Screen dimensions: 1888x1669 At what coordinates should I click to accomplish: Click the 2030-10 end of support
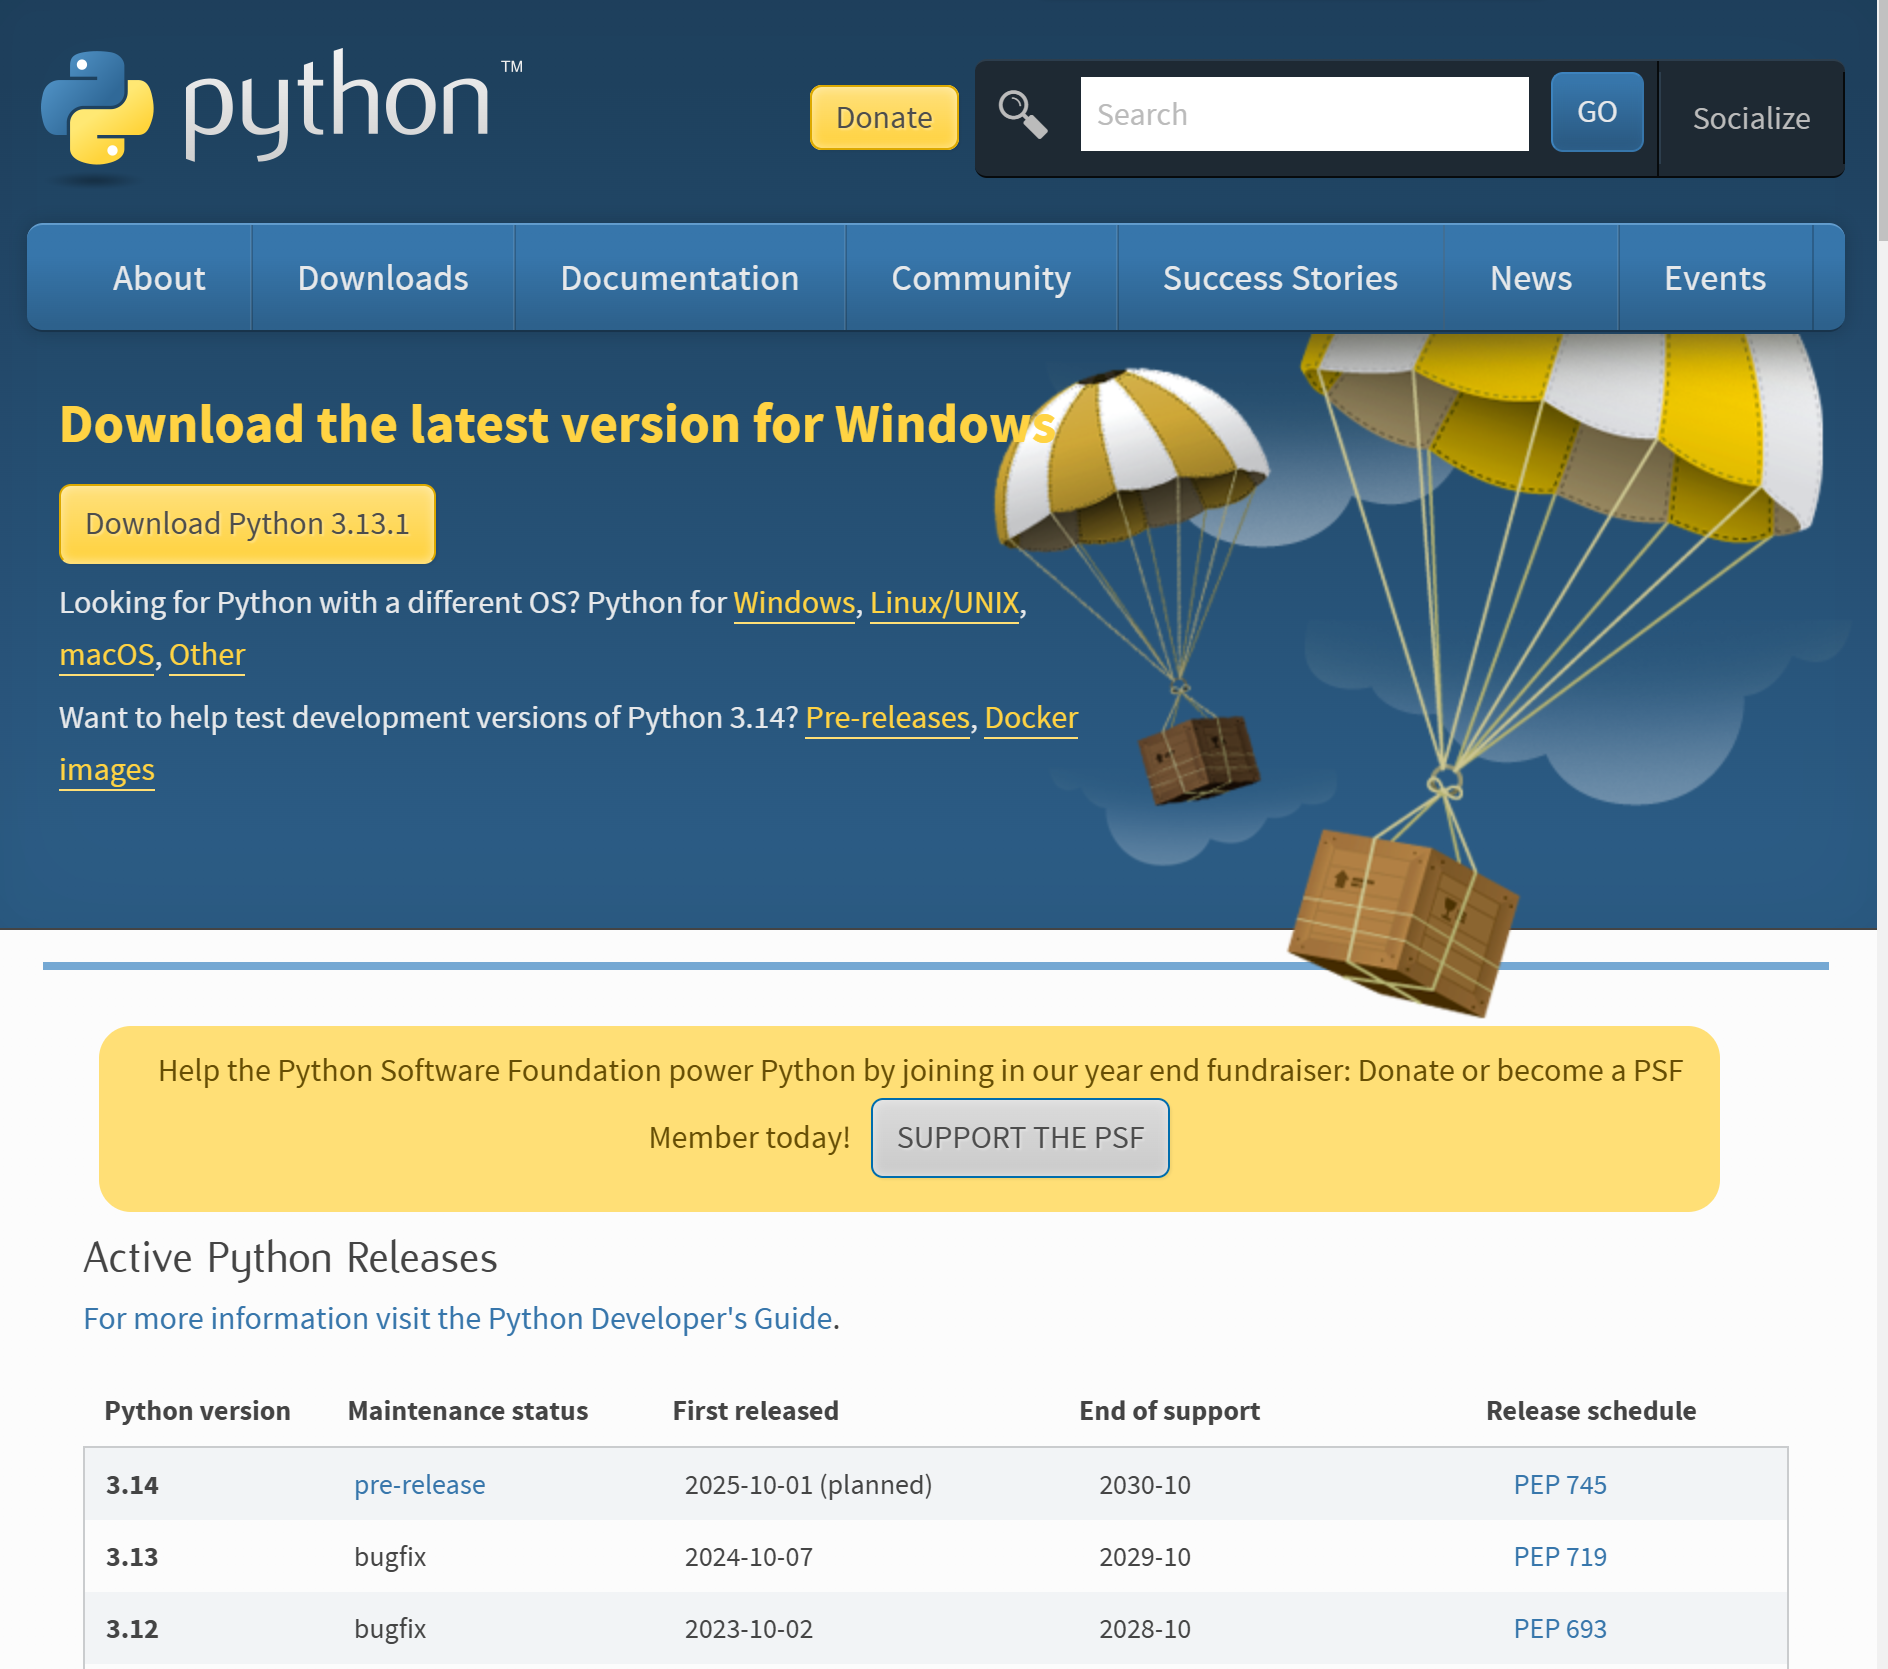tap(1145, 1484)
